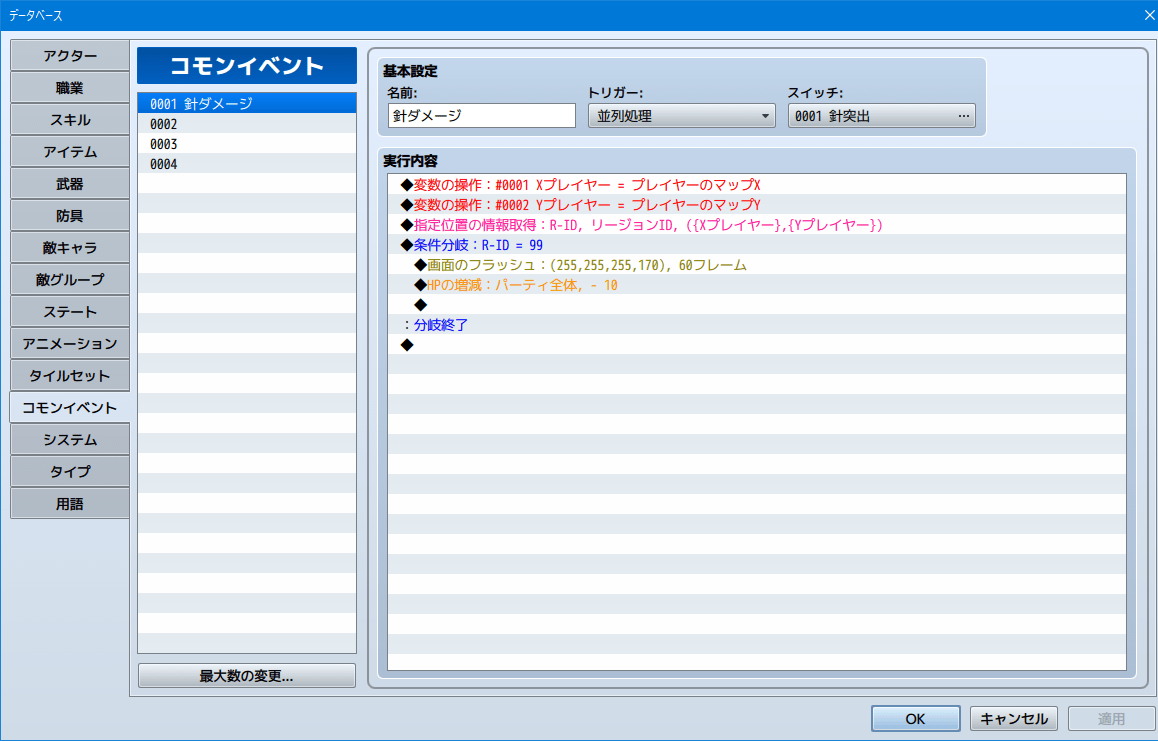Screen dimensions: 1158x741
Task: Click the キャンセル button
Action: (x=1013, y=719)
